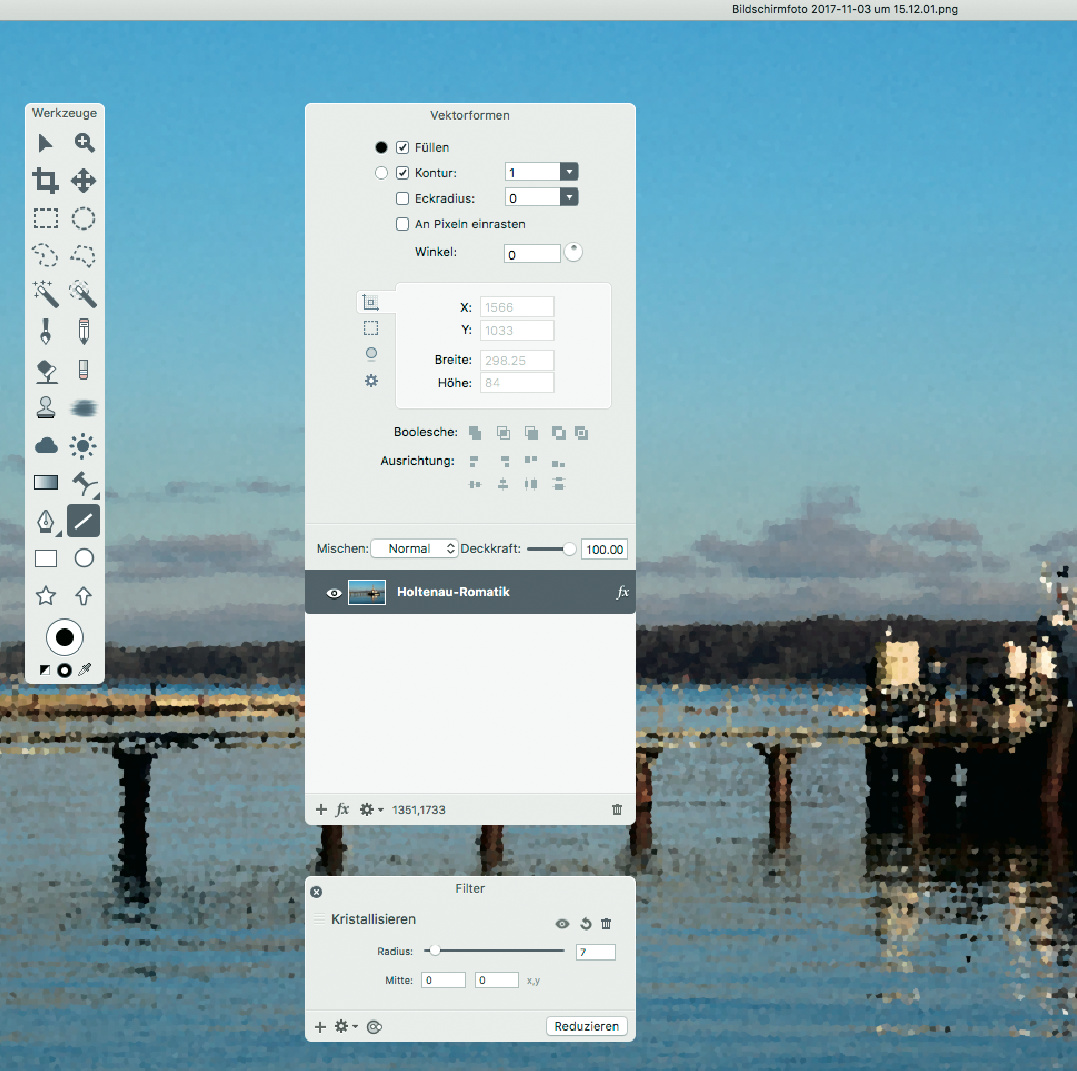Select the Star shape tool
This screenshot has height=1071, width=1077.
click(x=46, y=596)
